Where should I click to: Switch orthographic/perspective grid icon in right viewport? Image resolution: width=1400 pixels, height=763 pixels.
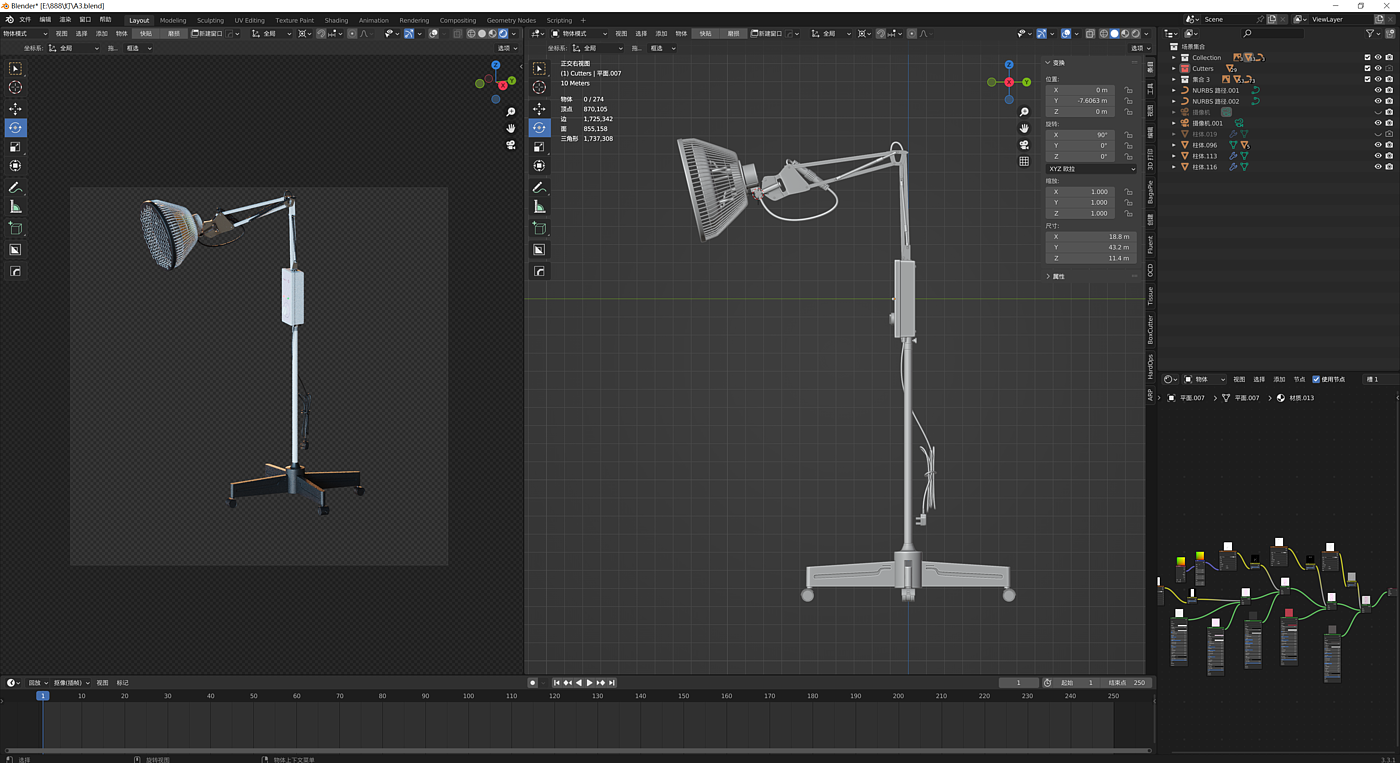[1024, 161]
